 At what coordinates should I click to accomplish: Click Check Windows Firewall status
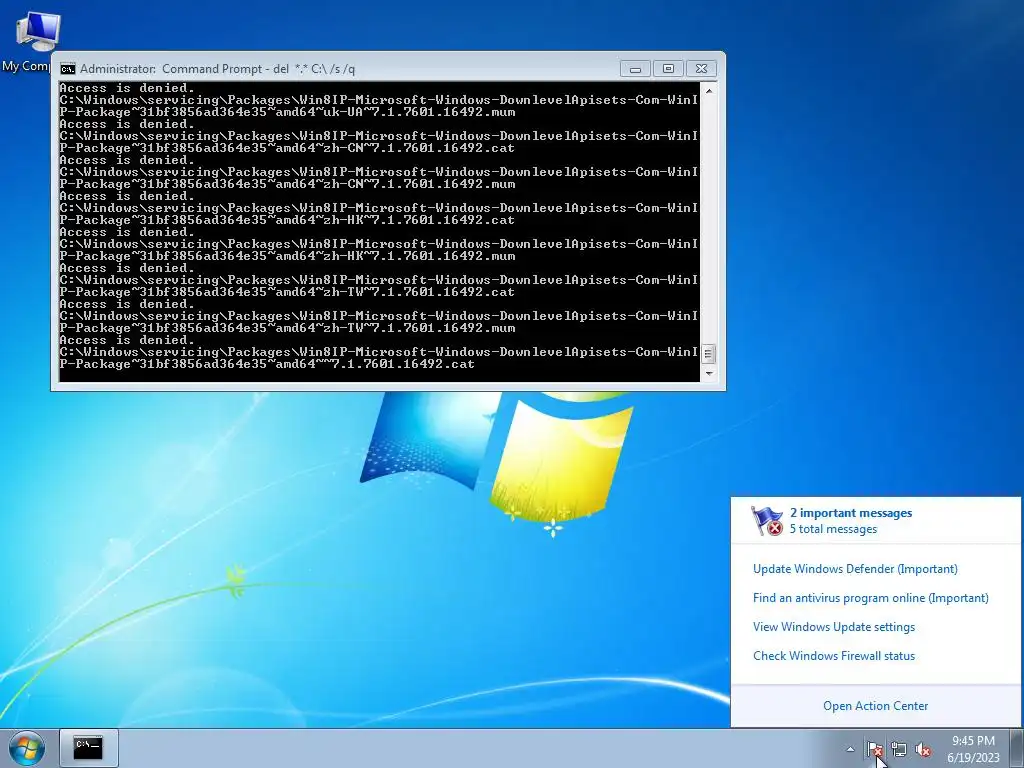[833, 656]
